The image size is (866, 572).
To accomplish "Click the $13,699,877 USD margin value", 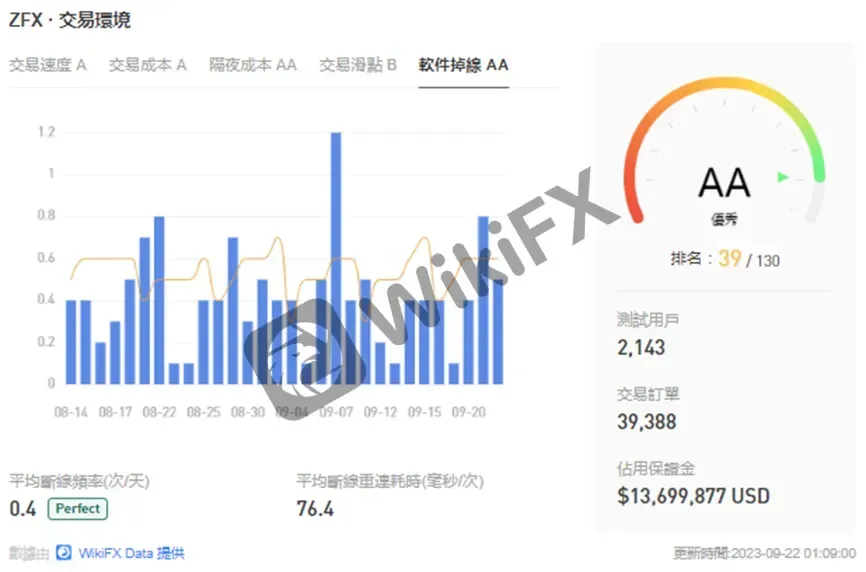I will click(x=694, y=496).
